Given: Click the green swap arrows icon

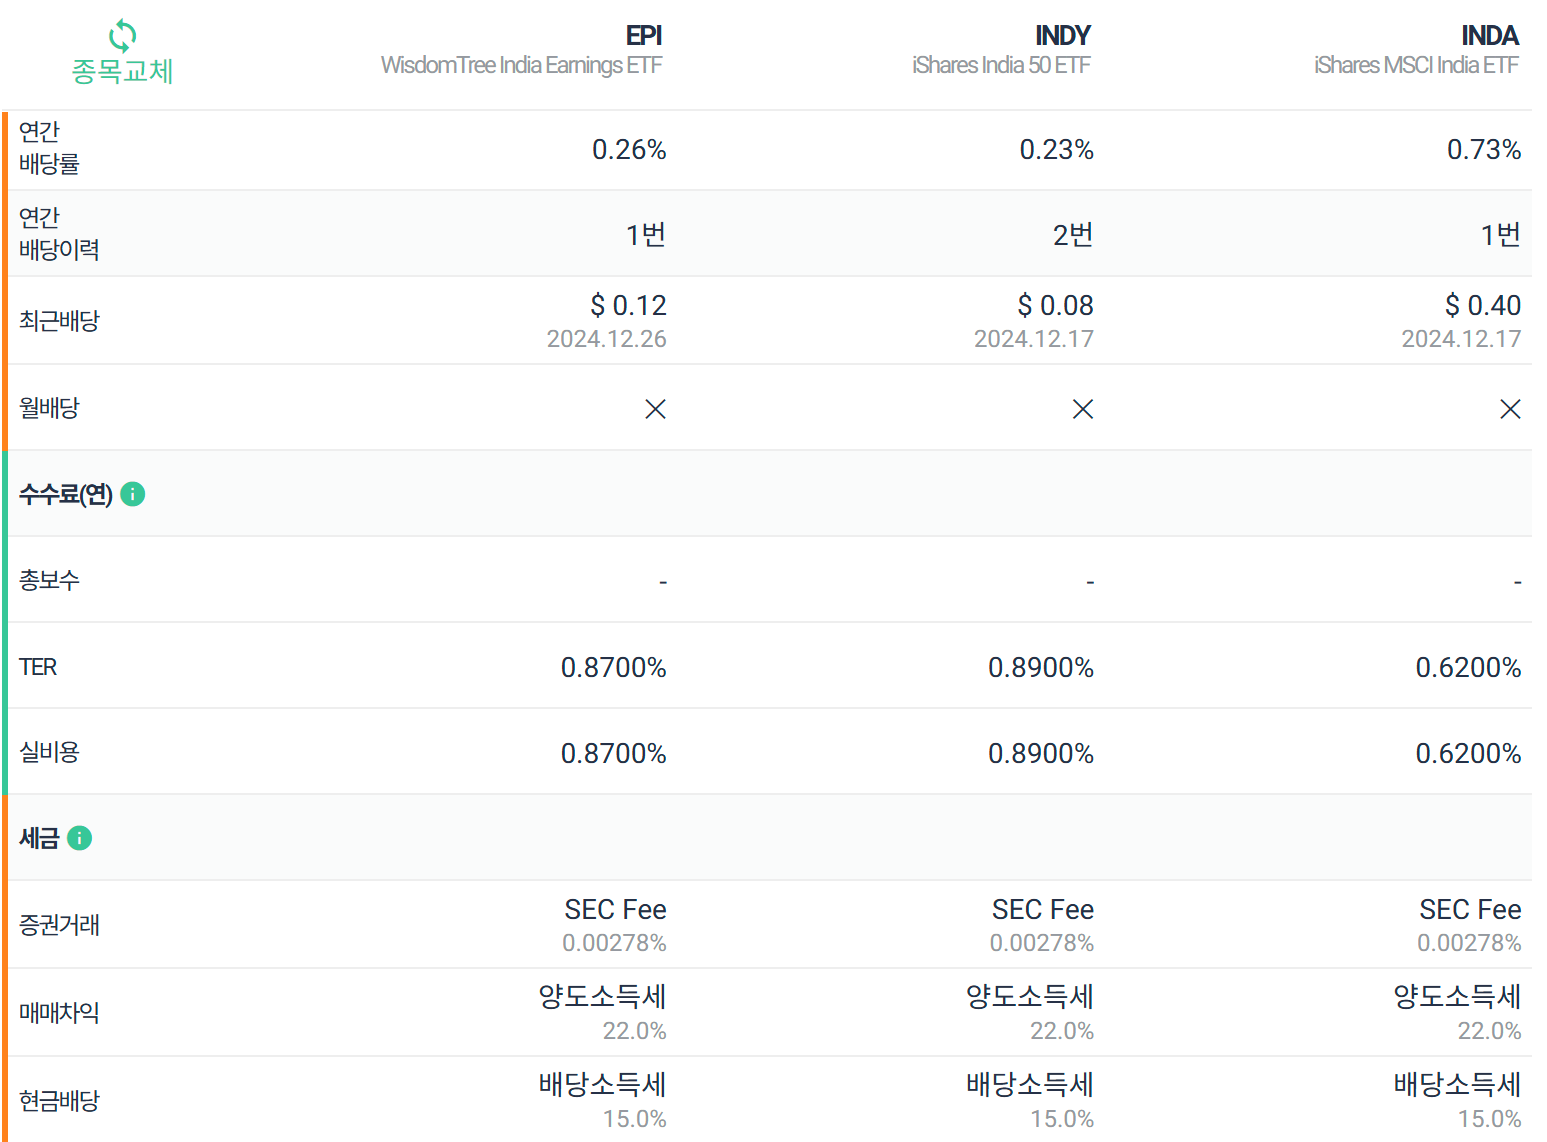Looking at the screenshot, I should point(122,36).
